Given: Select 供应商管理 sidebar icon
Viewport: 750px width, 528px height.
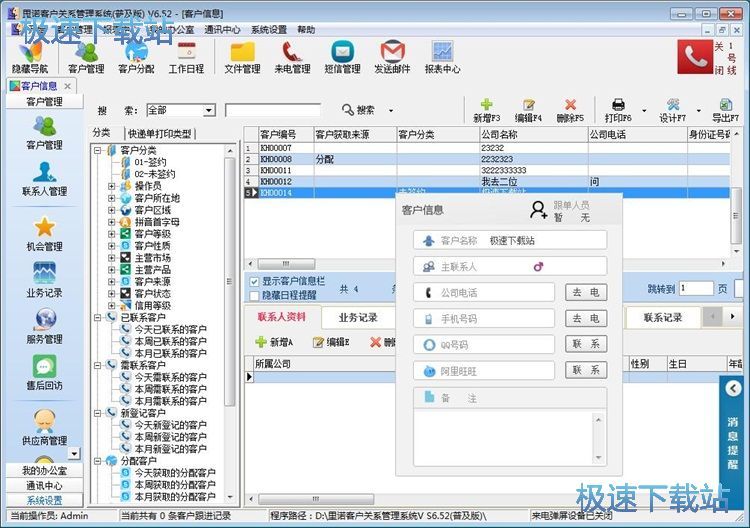Looking at the screenshot, I should tap(44, 428).
